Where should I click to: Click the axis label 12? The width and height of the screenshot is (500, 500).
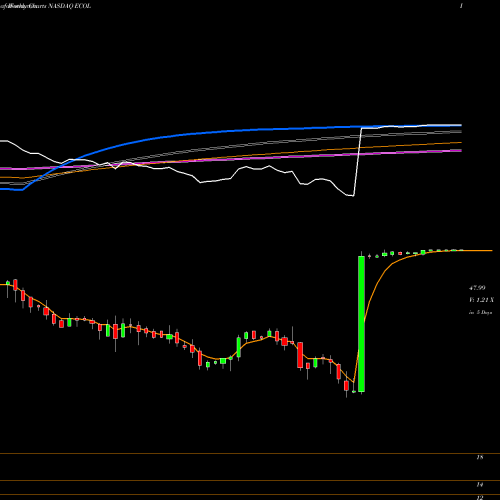click(480, 497)
